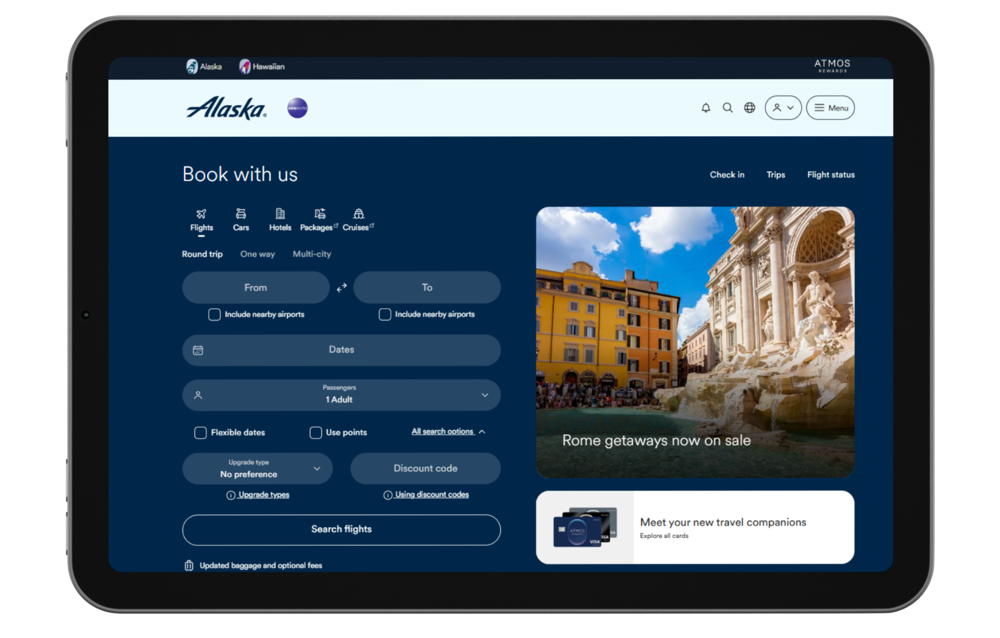Switch to the Multi-city tab
The height and width of the screenshot is (638, 1000).
pyautogui.click(x=311, y=254)
